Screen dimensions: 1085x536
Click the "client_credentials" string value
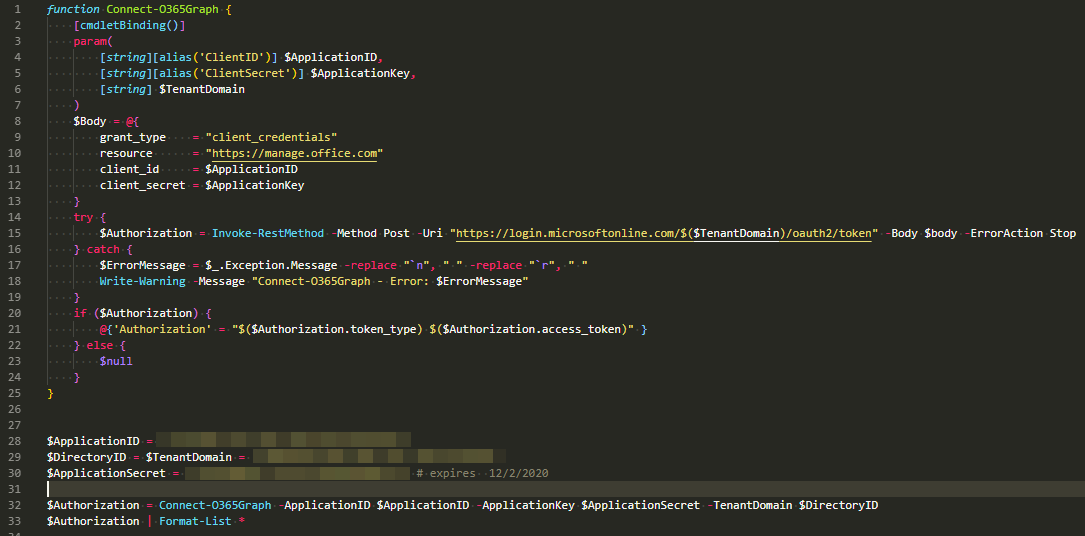tap(271, 137)
